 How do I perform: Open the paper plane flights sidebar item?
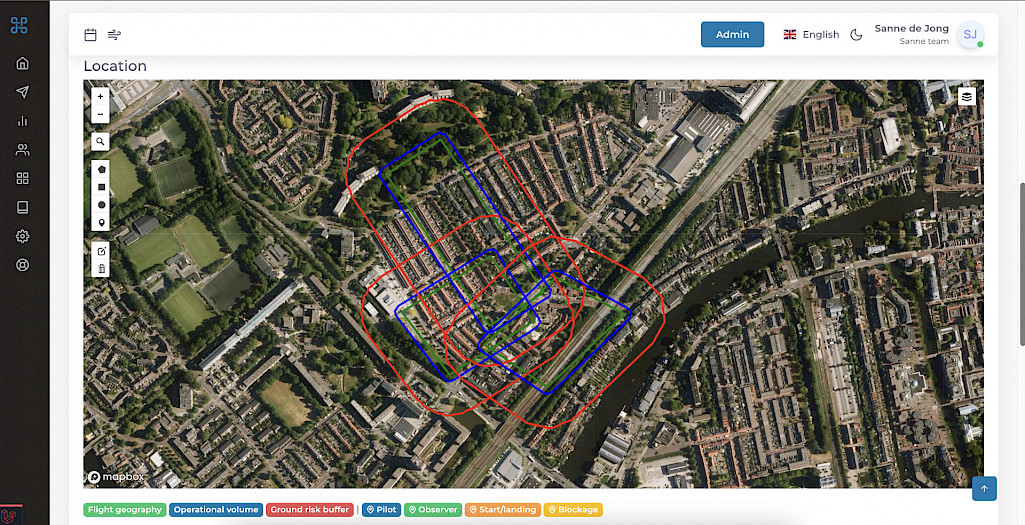[23, 92]
